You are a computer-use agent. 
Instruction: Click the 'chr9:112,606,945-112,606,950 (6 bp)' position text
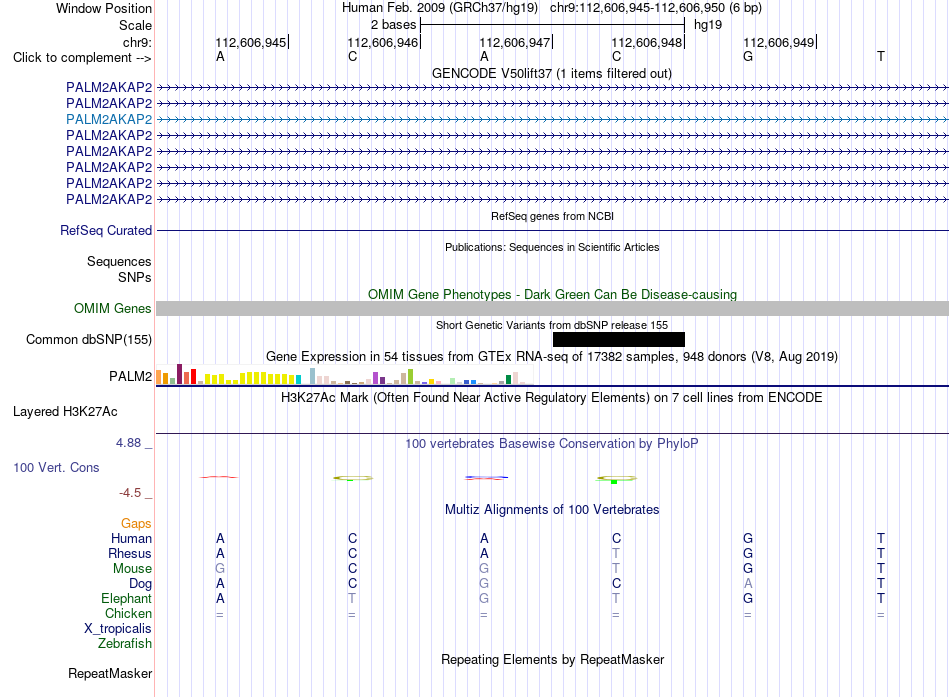click(656, 8)
